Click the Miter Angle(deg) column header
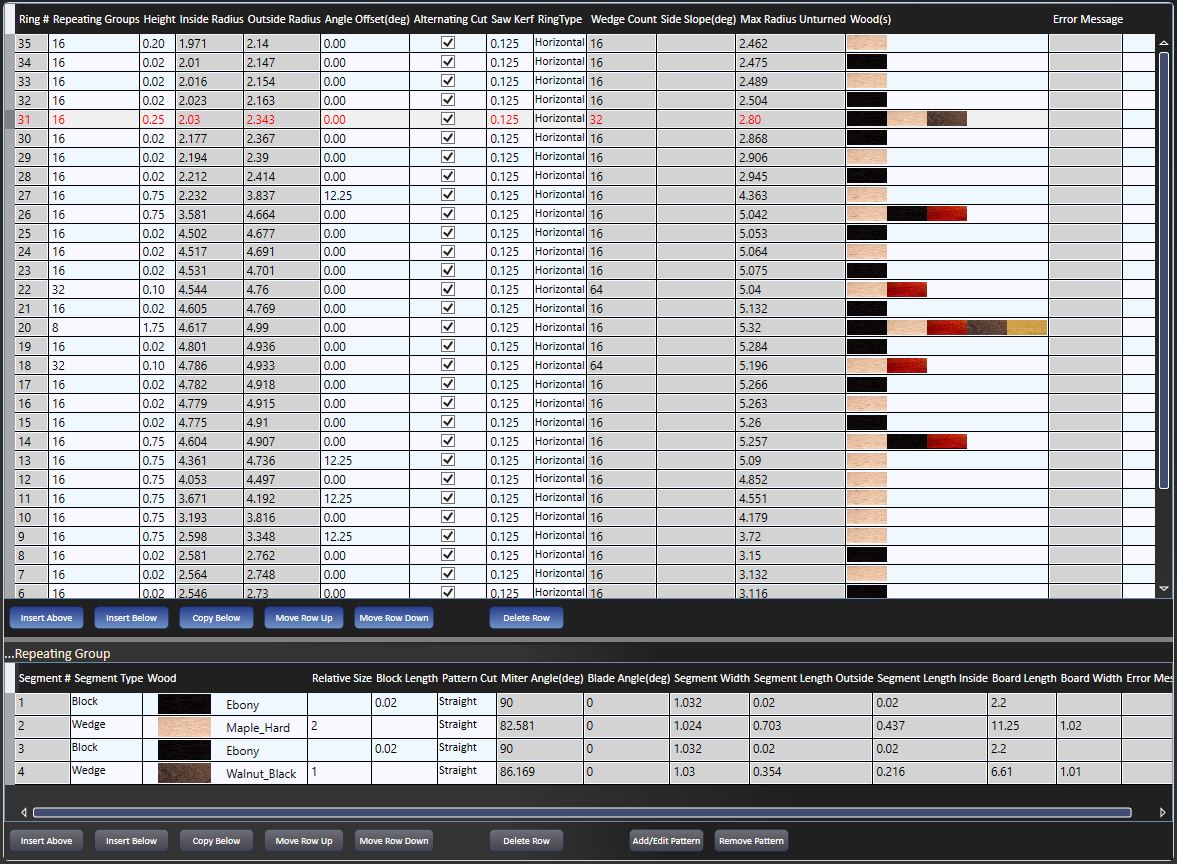This screenshot has height=864, width=1177. (540, 678)
